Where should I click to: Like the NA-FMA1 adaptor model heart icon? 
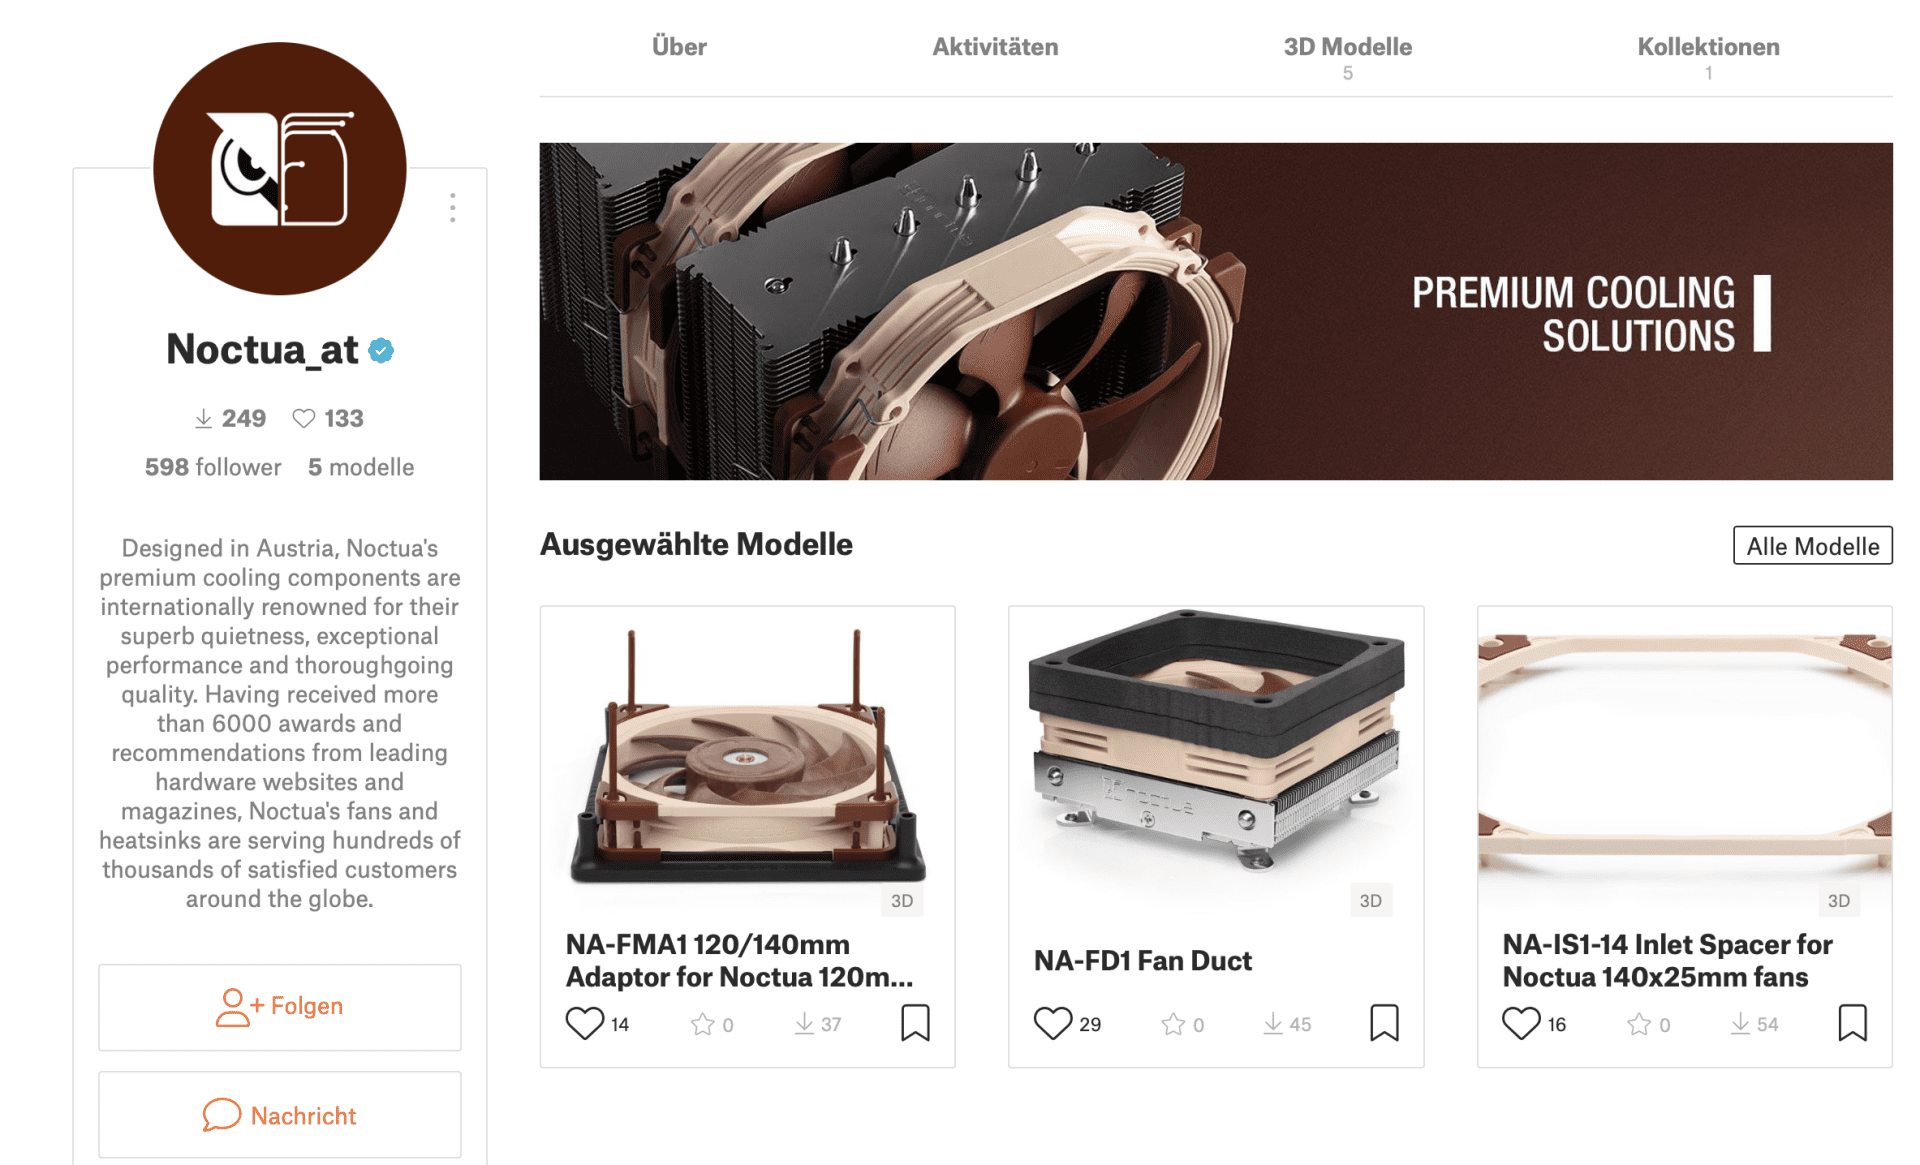(585, 1023)
